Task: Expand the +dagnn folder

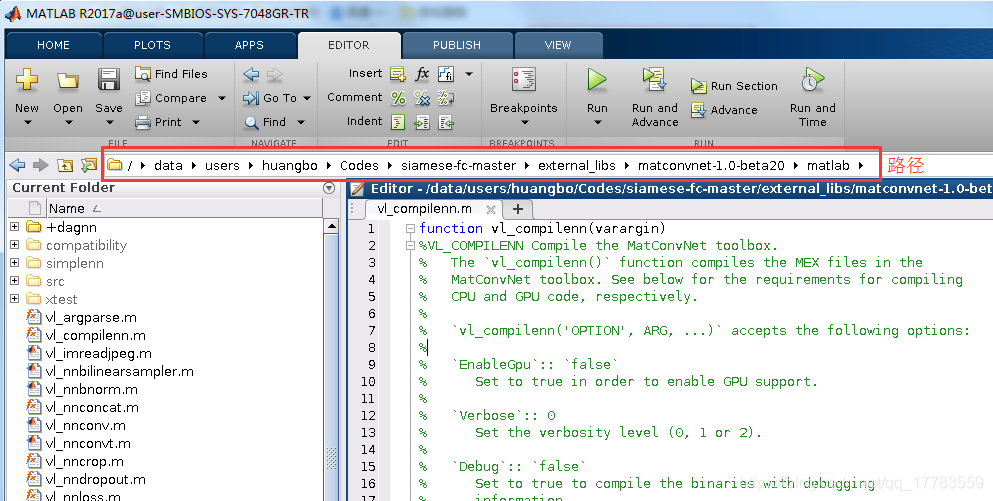Action: tap(15, 226)
